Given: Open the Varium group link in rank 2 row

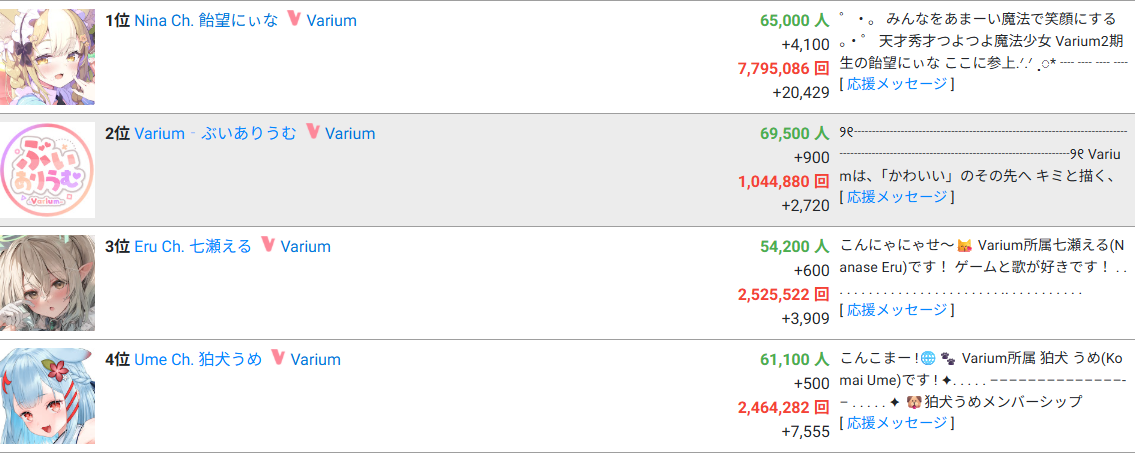Looking at the screenshot, I should [x=350, y=133].
